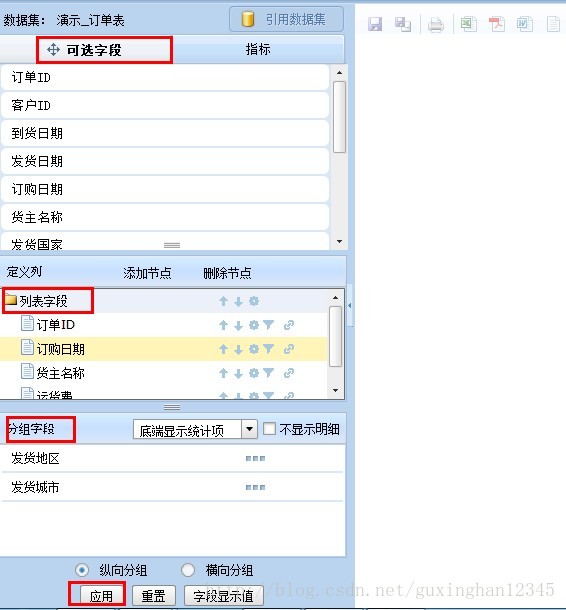The image size is (566, 610).
Task: Click 货主名称 in the available fields list
Action: coord(165,217)
